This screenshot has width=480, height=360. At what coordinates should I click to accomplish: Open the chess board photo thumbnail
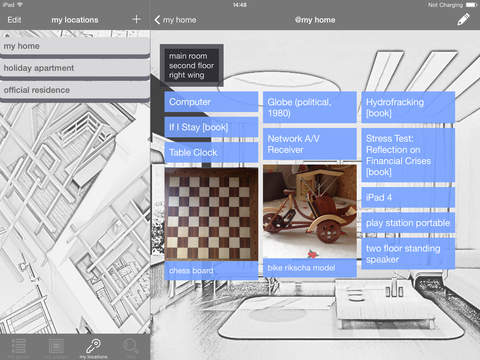click(211, 214)
